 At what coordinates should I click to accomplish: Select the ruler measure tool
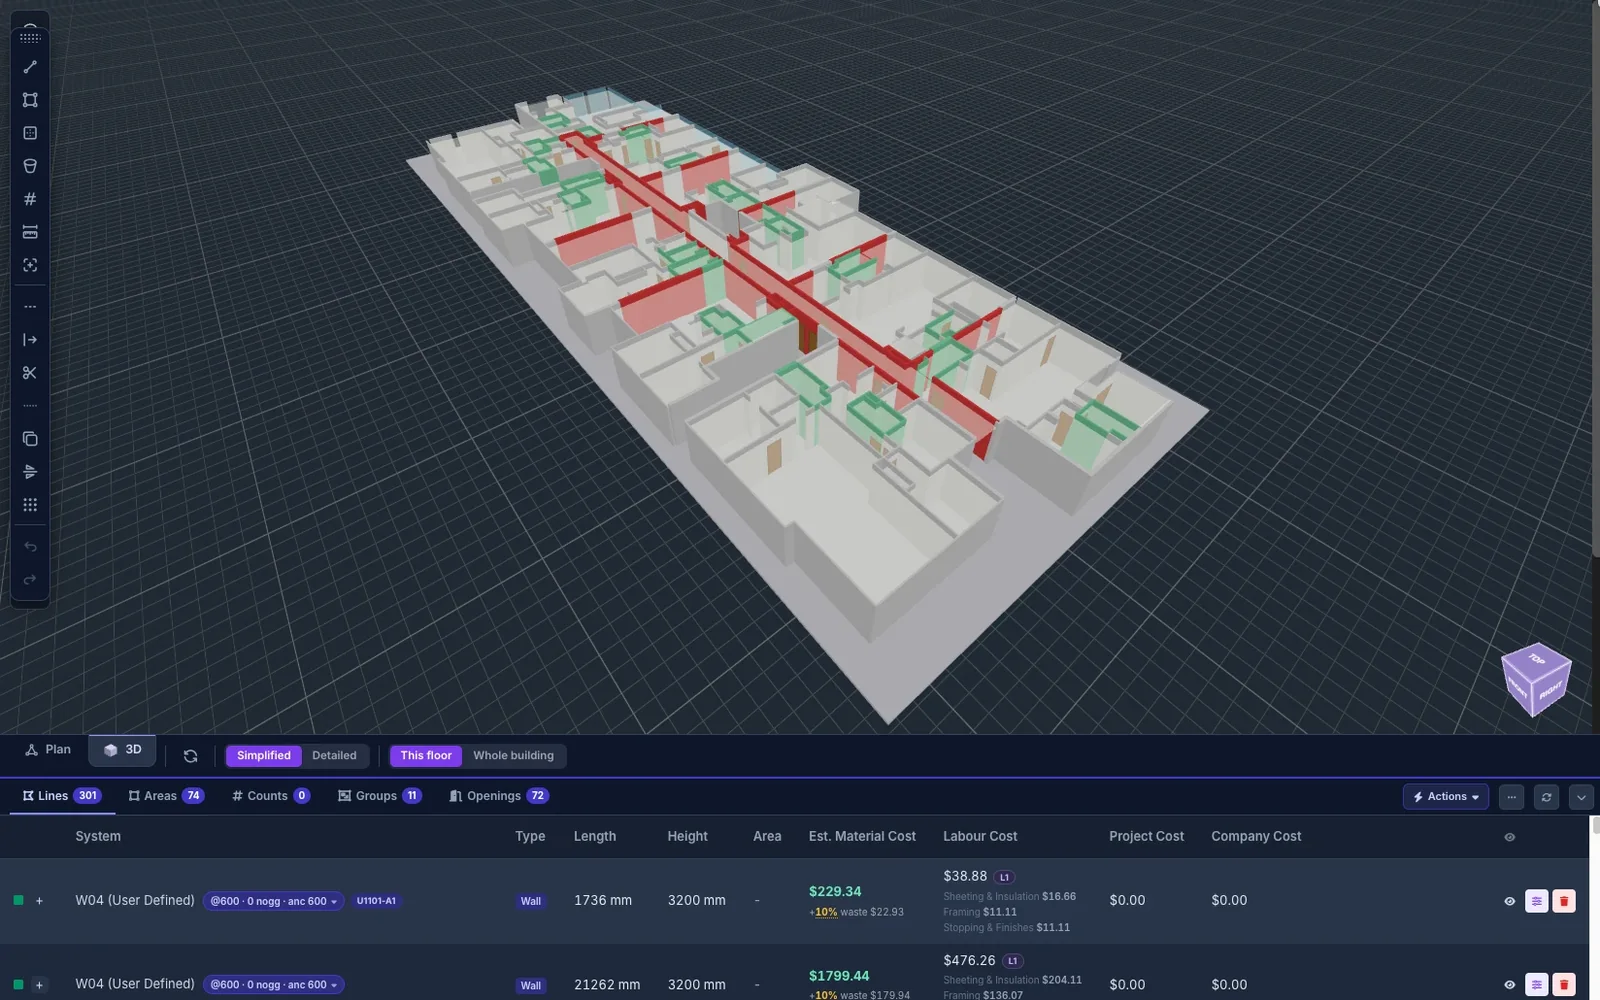click(x=30, y=232)
